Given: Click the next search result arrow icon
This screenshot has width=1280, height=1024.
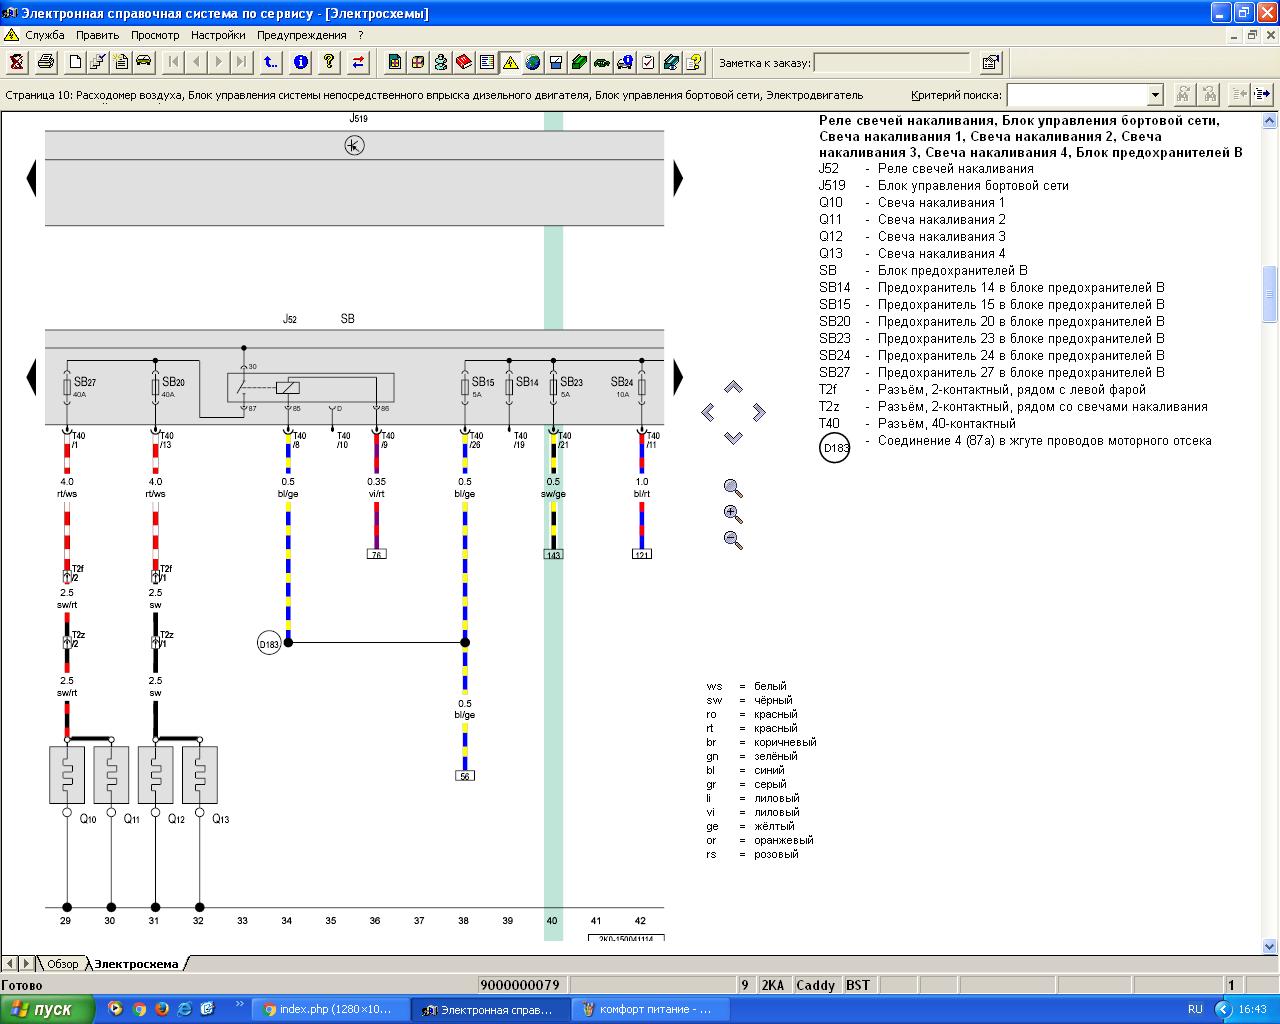Looking at the screenshot, I should (1262, 94).
